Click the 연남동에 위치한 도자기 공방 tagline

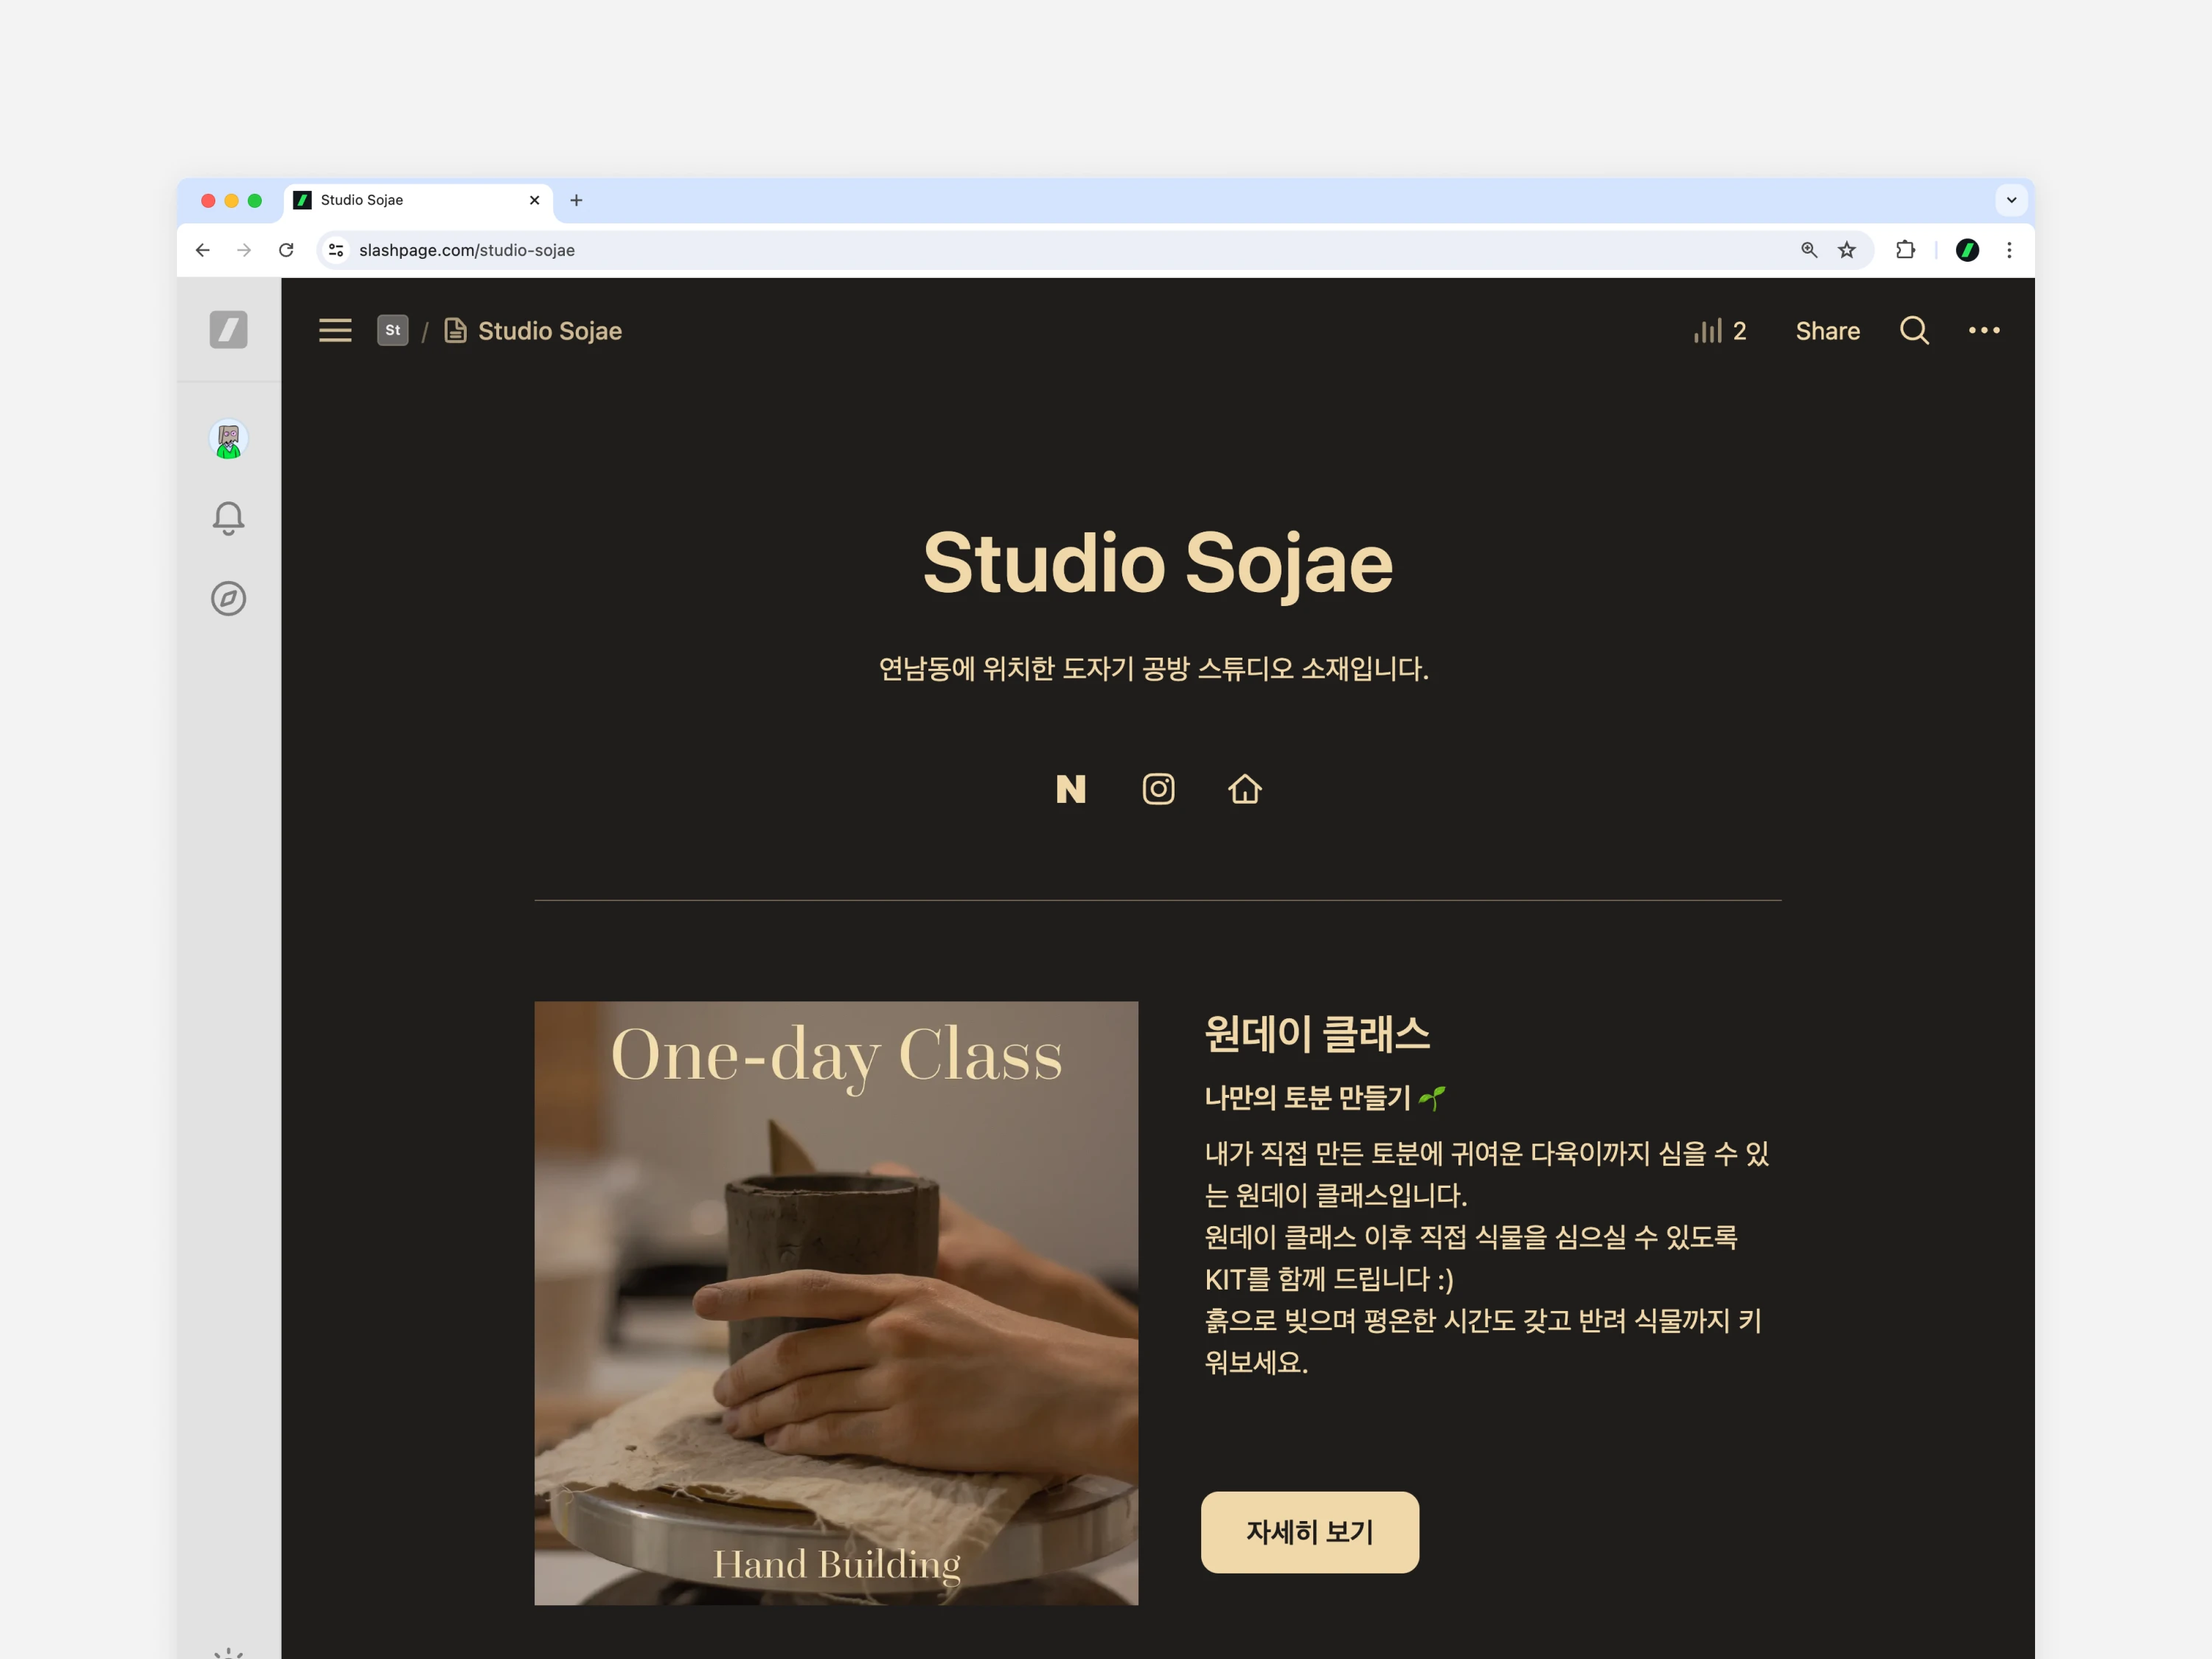[x=1153, y=668]
